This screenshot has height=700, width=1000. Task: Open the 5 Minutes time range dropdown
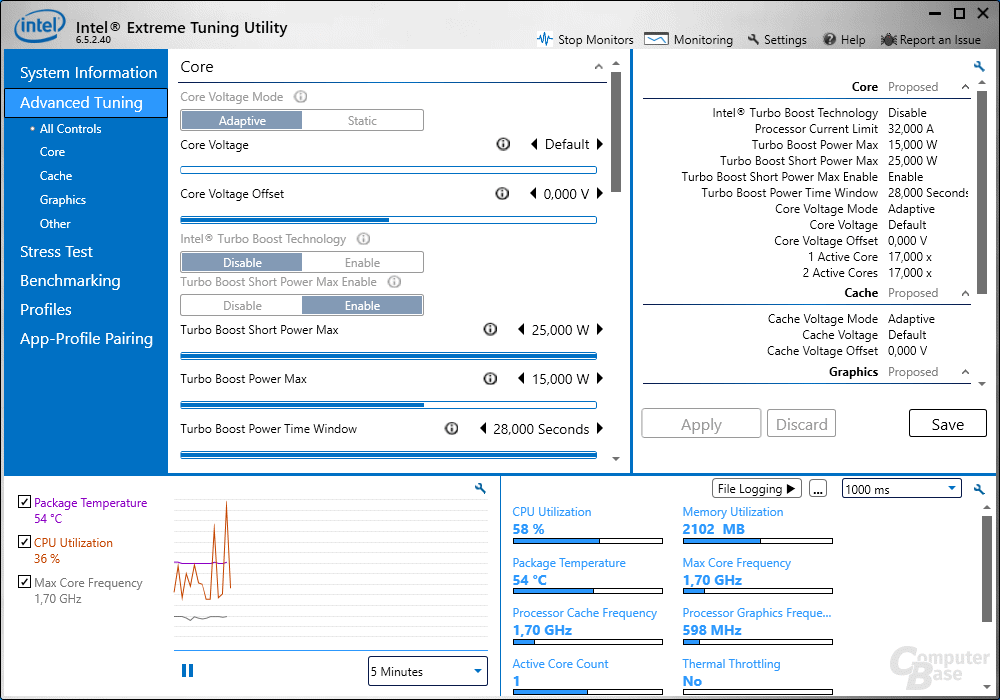click(427, 672)
